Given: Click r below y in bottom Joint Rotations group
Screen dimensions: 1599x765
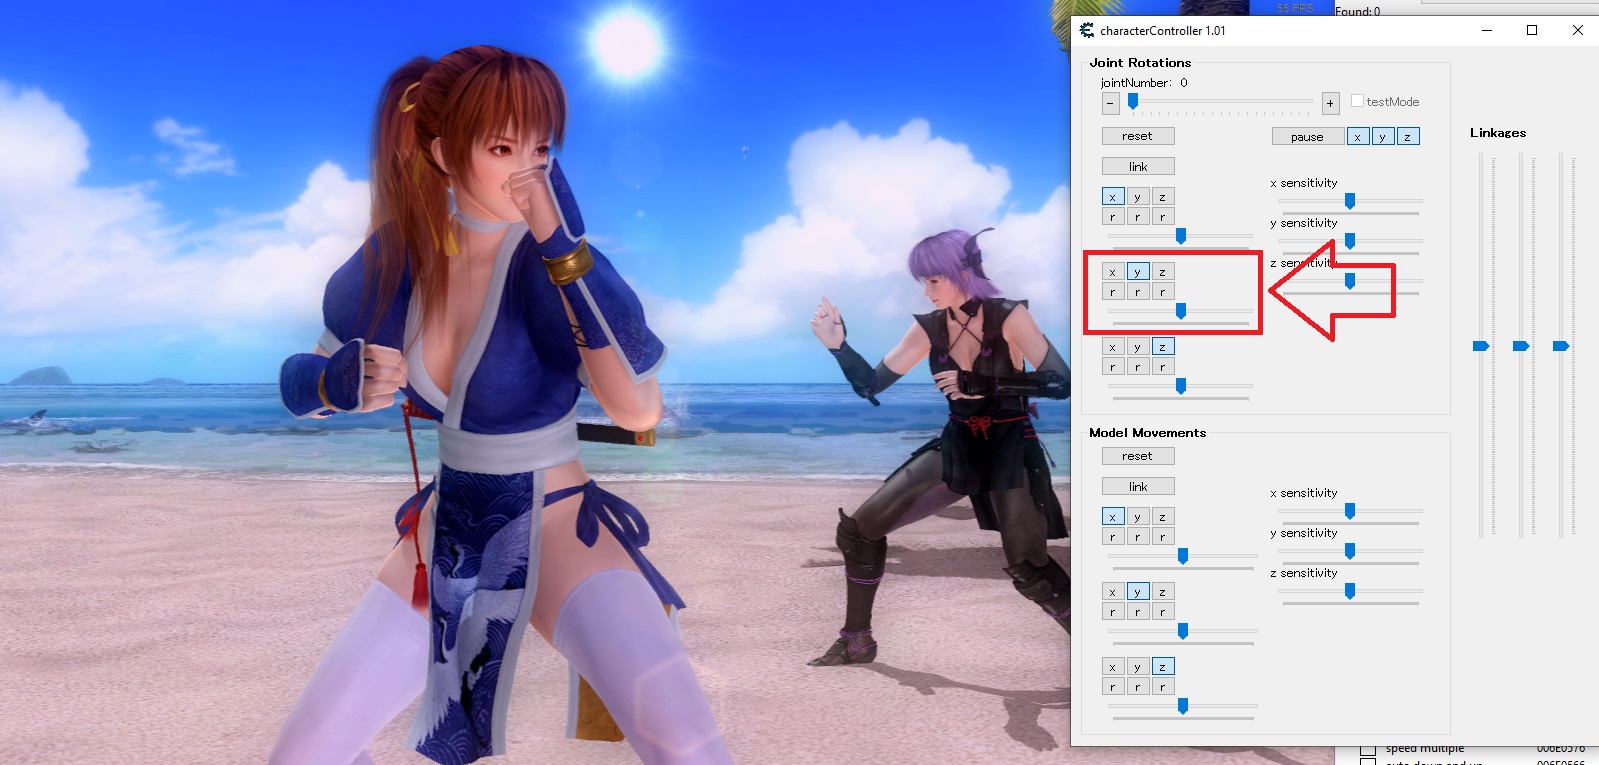Looking at the screenshot, I should (x=1137, y=367).
